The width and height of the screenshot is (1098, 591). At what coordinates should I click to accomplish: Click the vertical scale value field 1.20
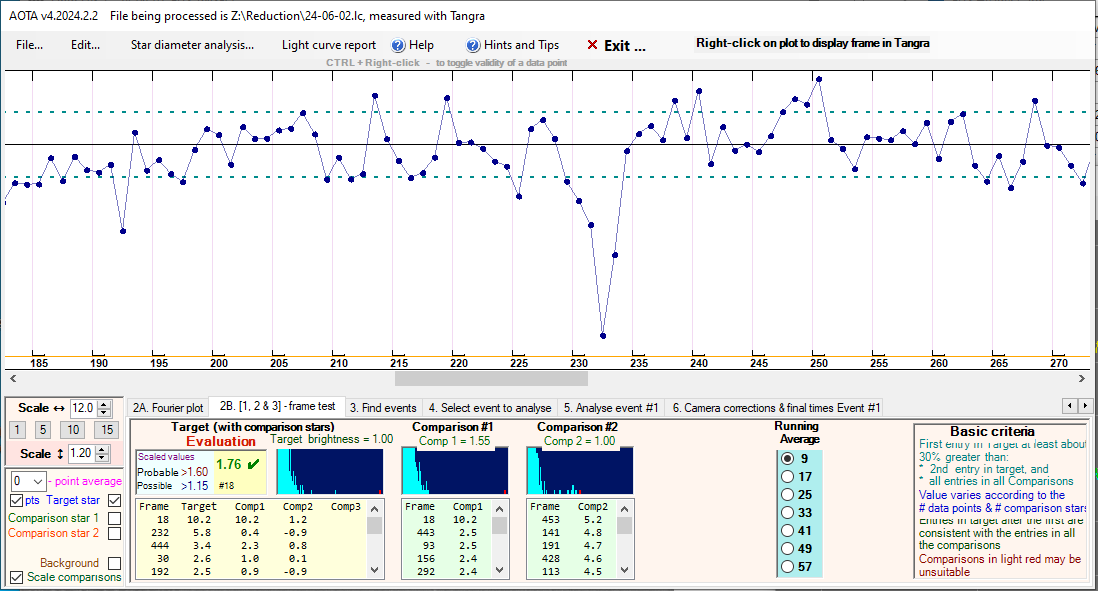coord(81,453)
